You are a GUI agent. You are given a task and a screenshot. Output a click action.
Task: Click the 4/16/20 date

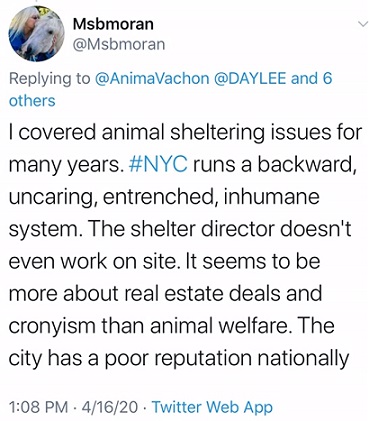[x=110, y=407]
